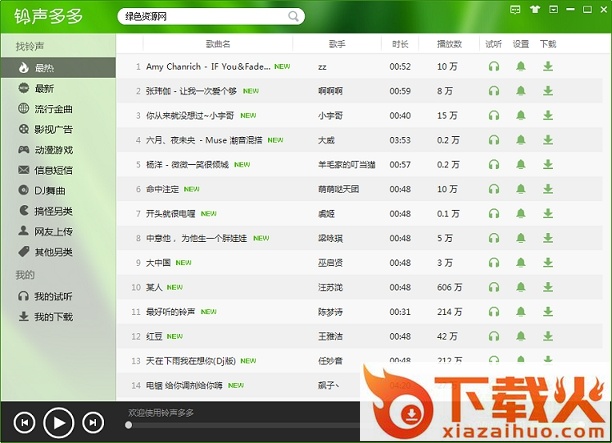Click headphone icon for 命中注定

point(493,188)
